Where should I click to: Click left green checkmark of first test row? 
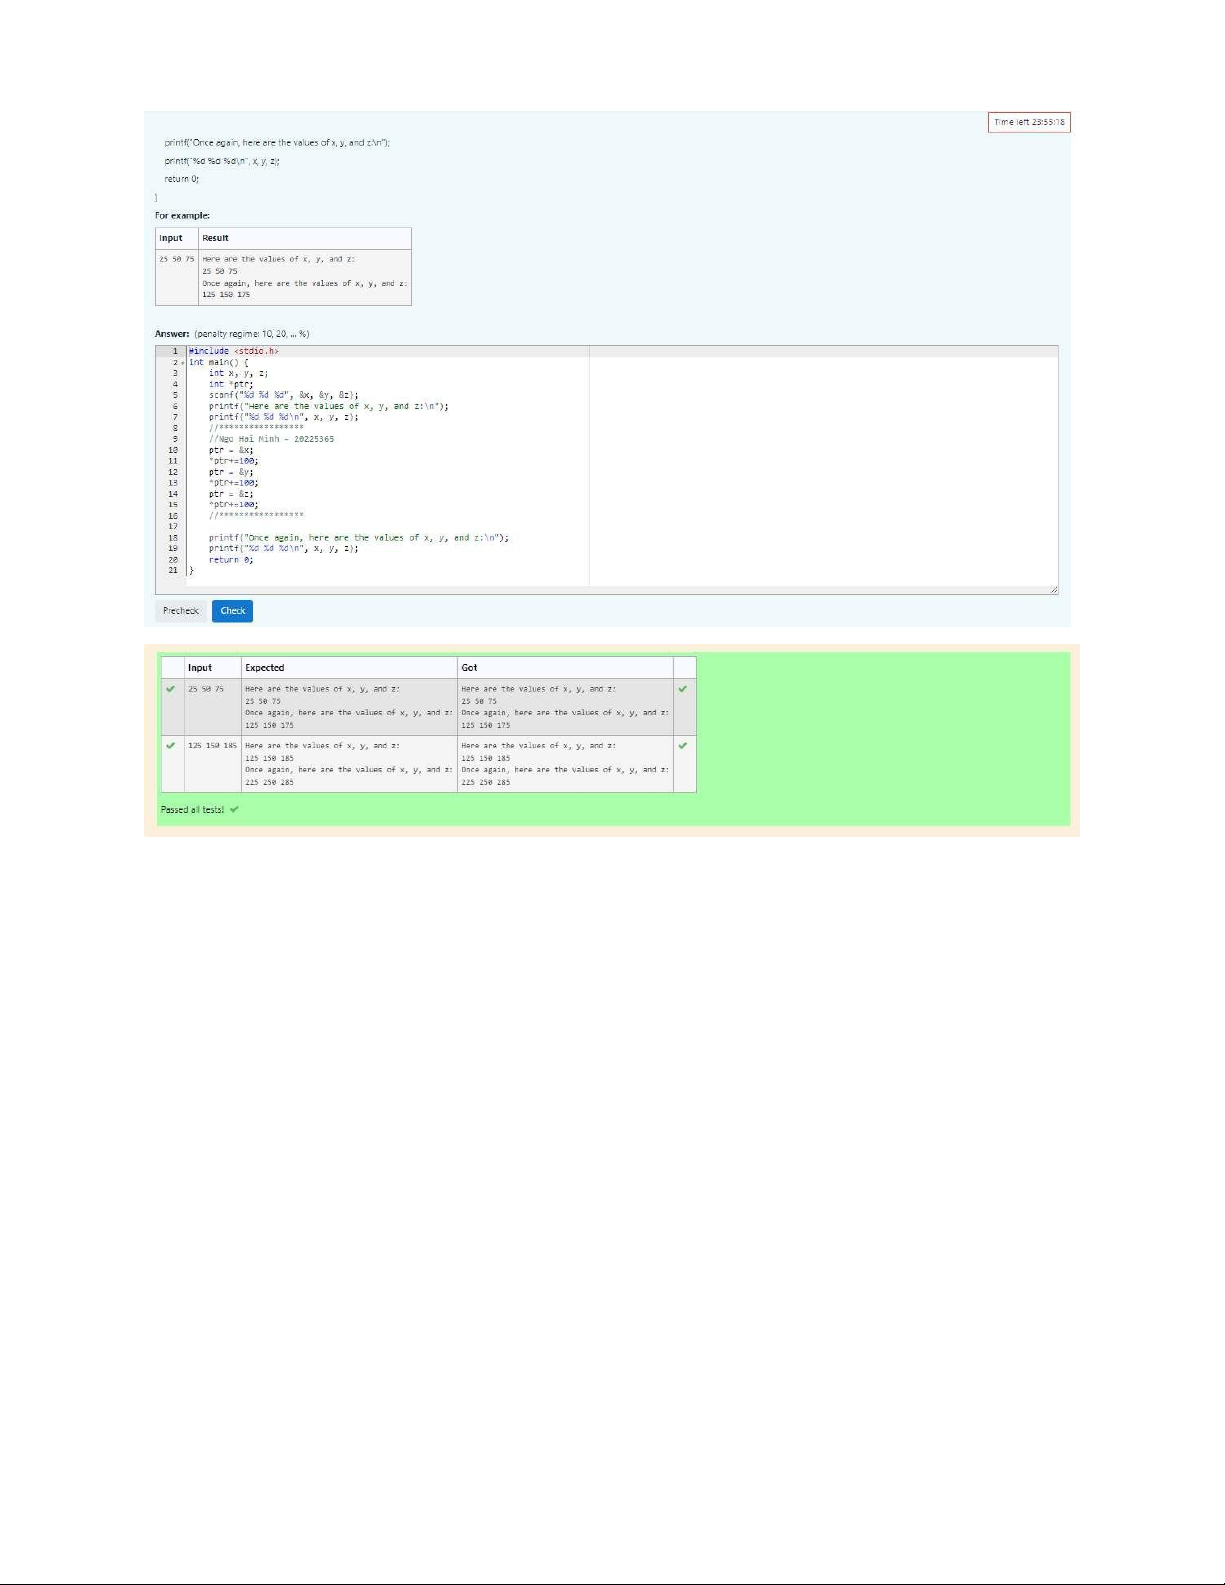tap(171, 689)
